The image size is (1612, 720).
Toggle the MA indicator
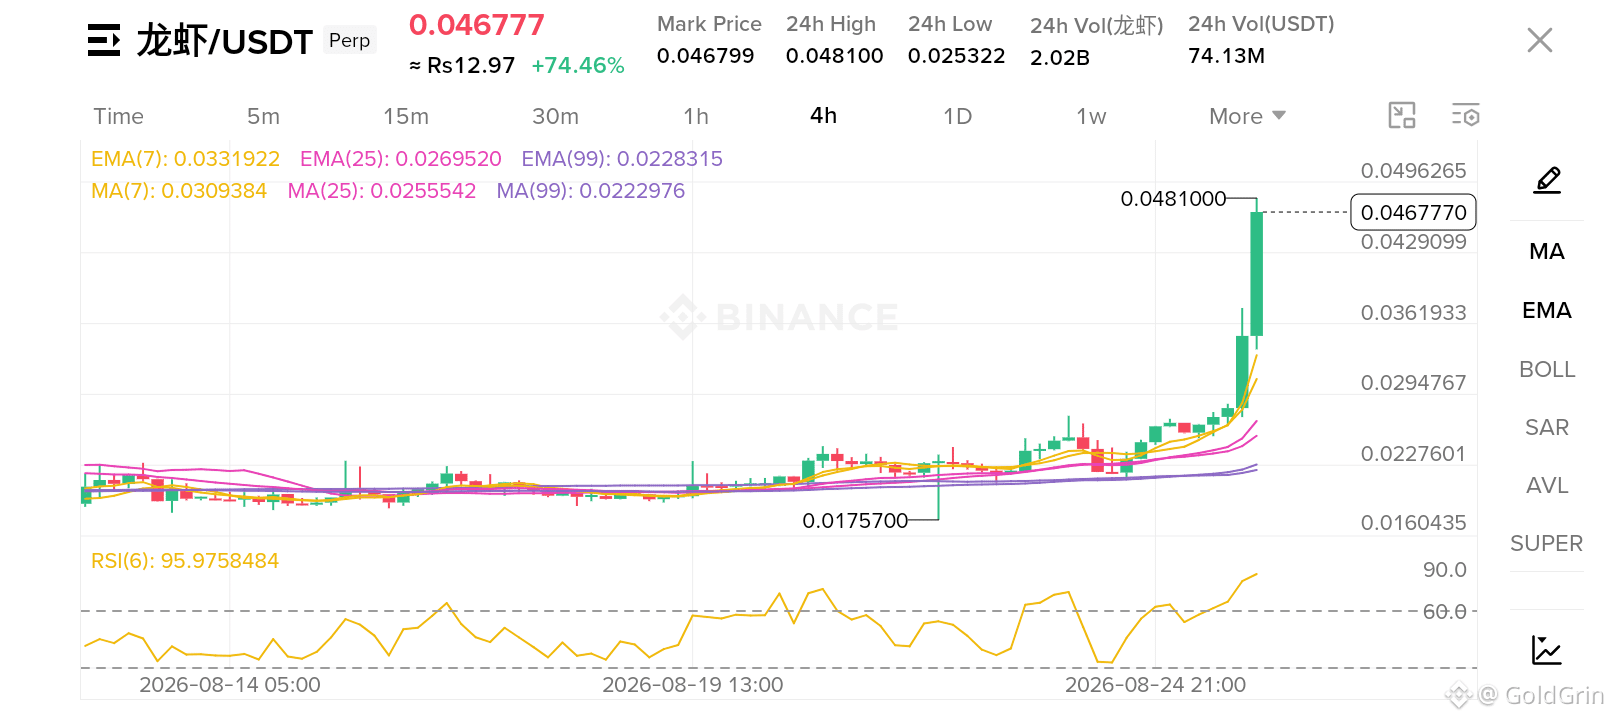pyautogui.click(x=1547, y=252)
